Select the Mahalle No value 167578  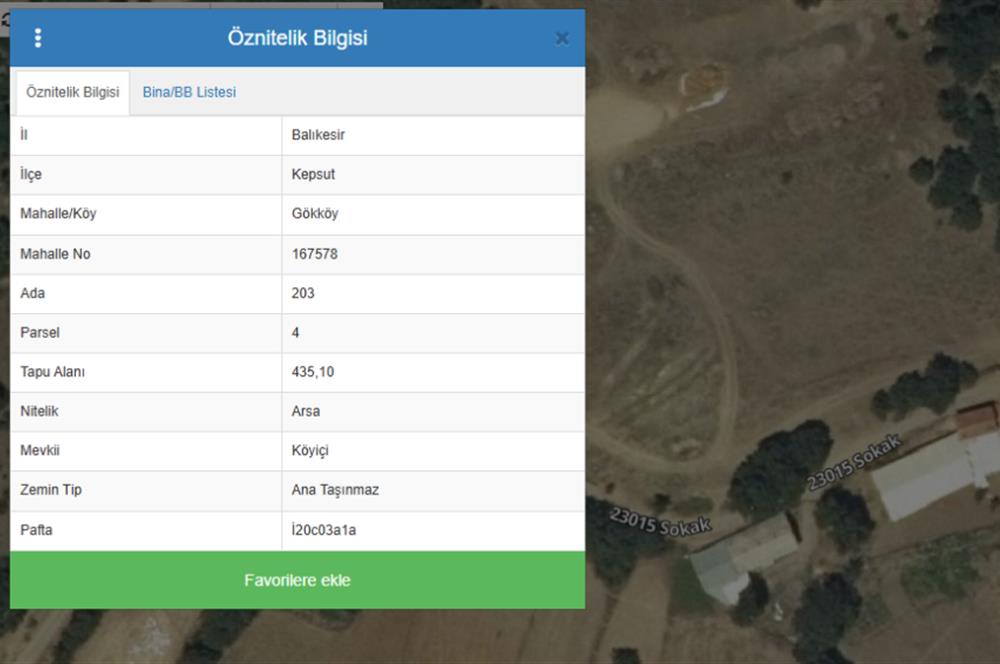[315, 254]
